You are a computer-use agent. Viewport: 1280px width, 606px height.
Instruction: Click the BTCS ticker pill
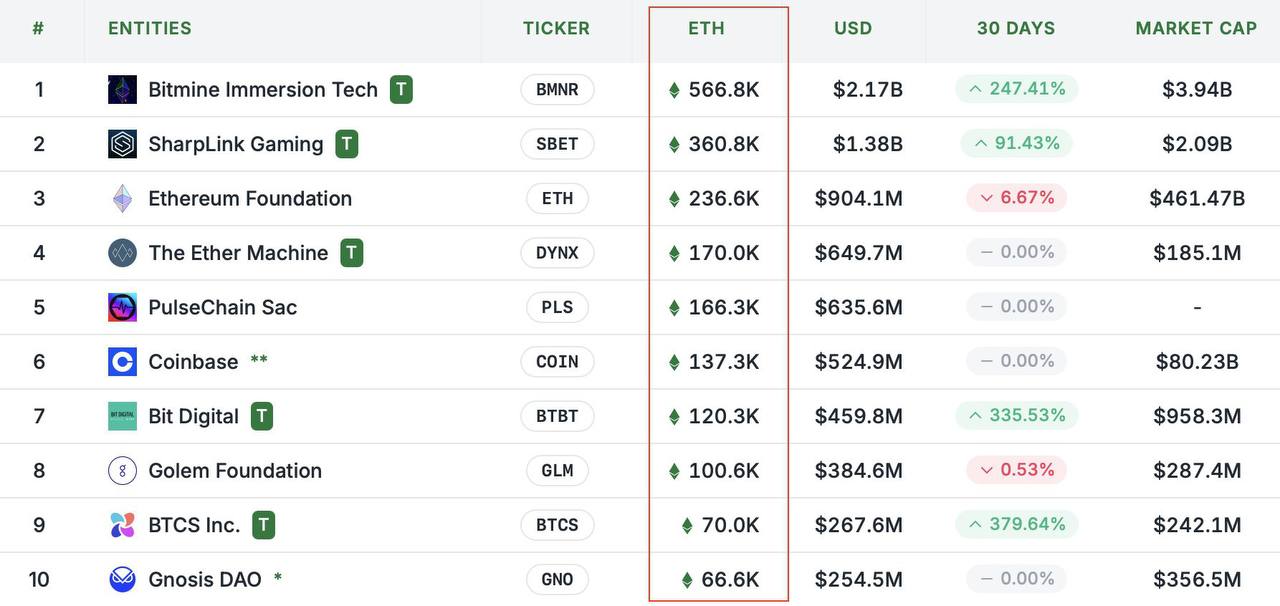557,525
